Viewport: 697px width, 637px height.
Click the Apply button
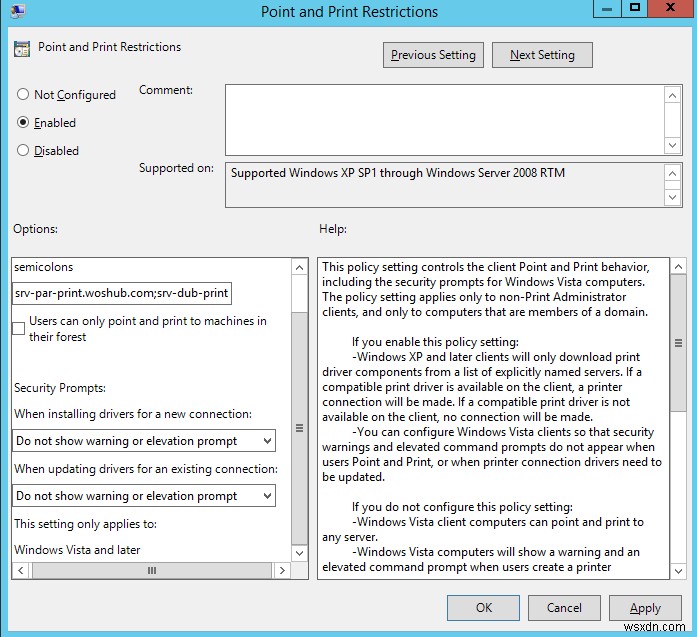[645, 608]
